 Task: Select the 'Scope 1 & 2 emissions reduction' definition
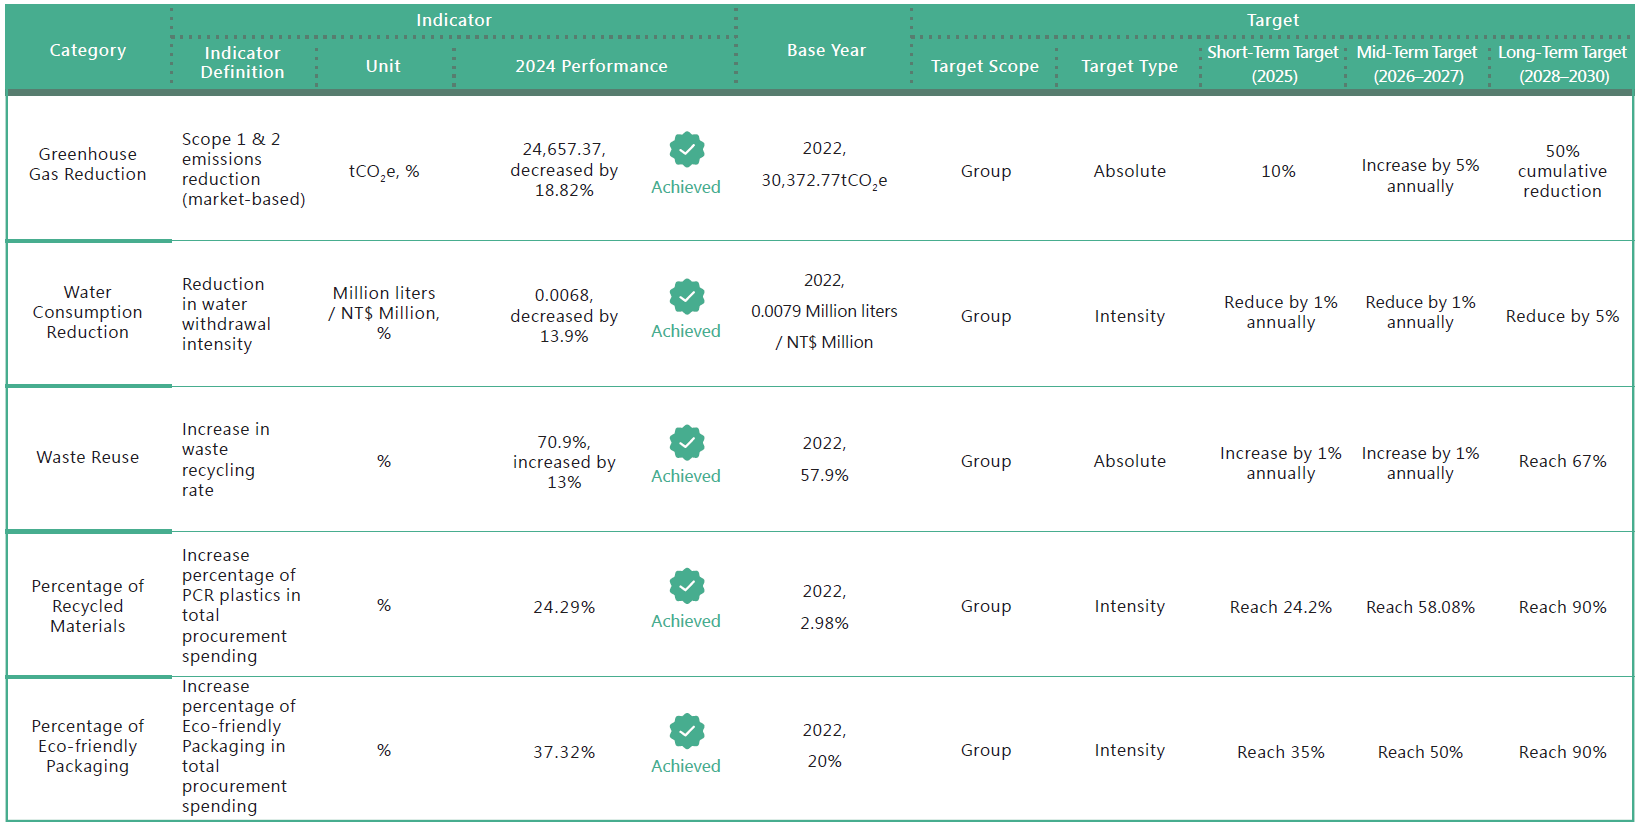pyautogui.click(x=243, y=169)
